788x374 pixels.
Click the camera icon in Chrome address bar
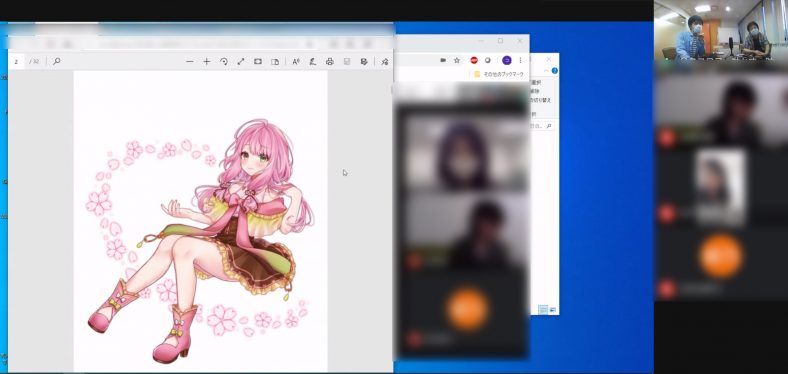coord(443,60)
